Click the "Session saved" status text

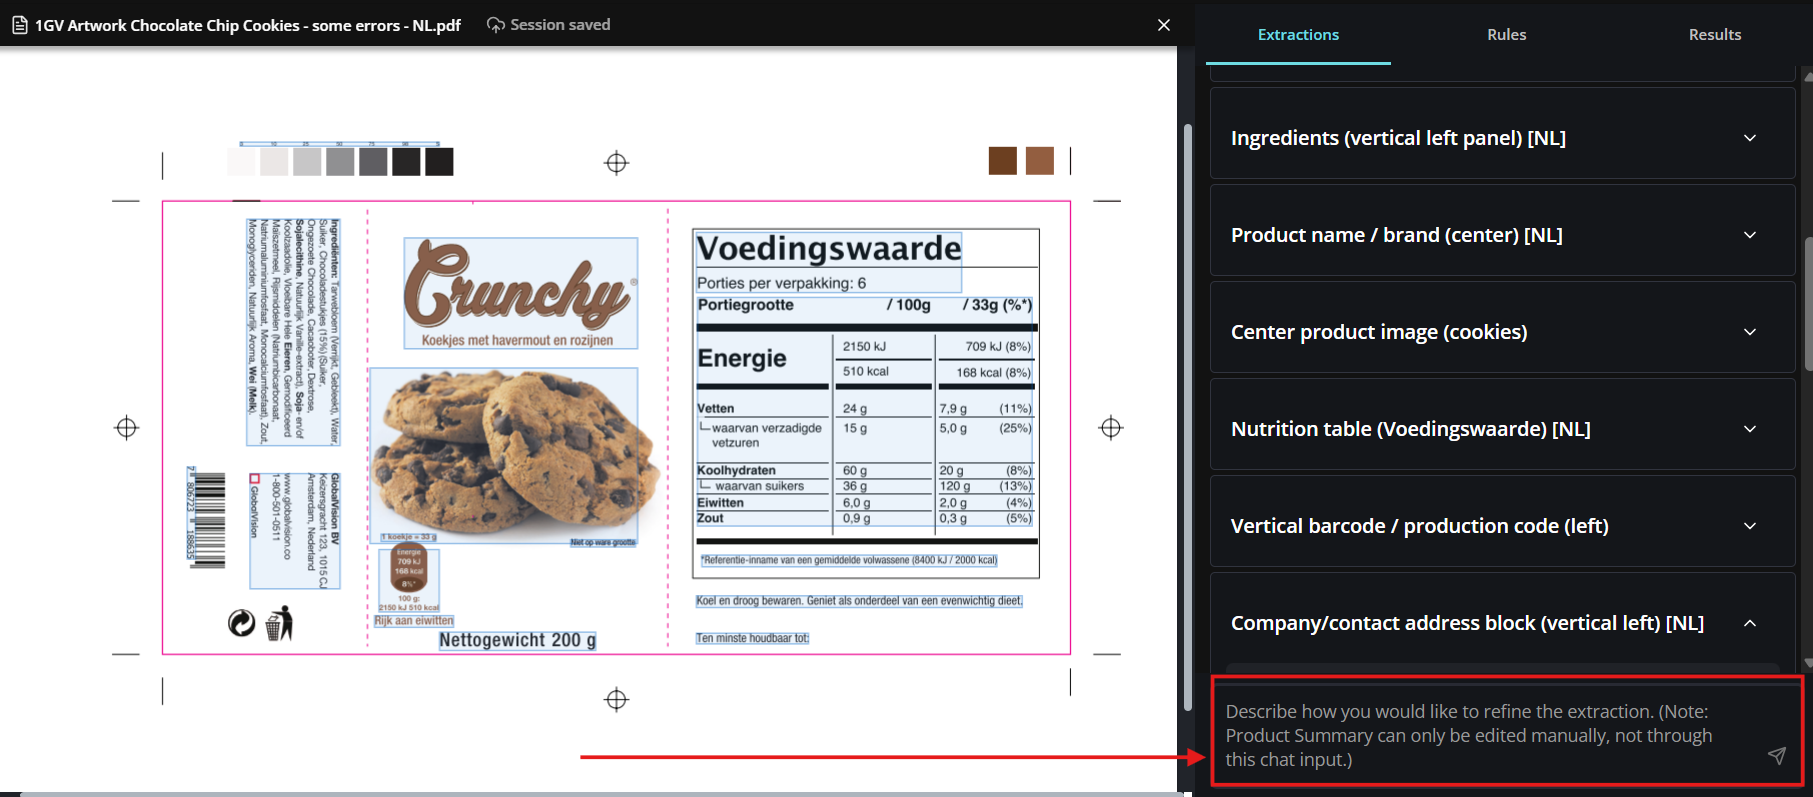(560, 25)
